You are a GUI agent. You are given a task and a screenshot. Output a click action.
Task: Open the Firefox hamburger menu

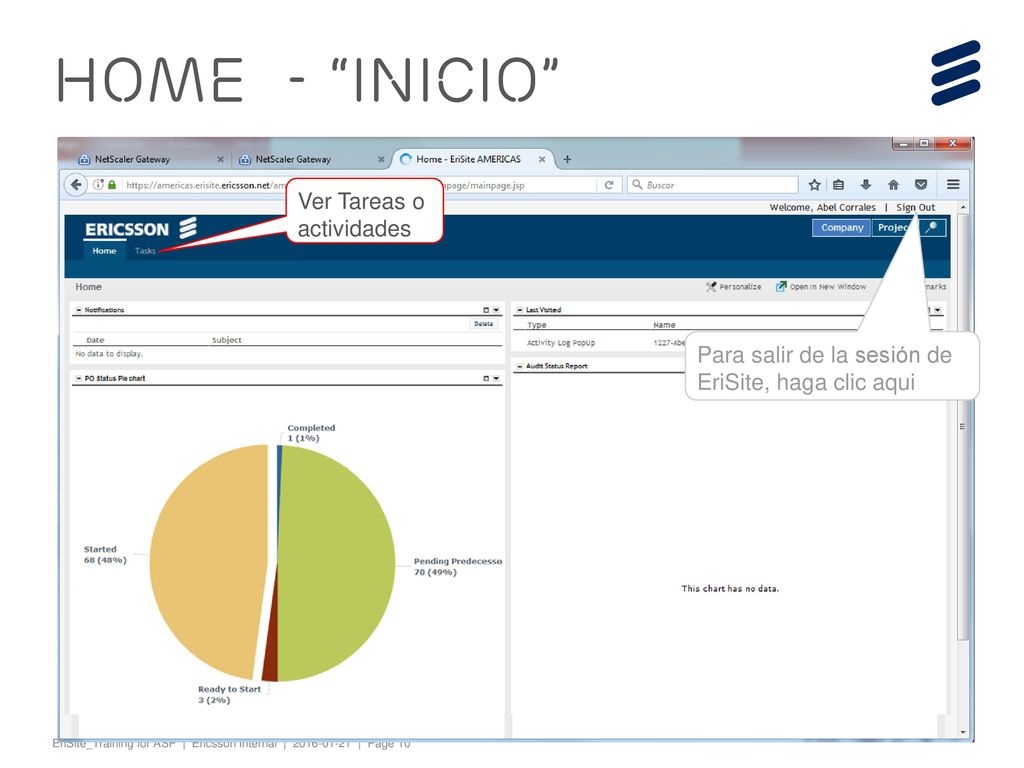[953, 185]
